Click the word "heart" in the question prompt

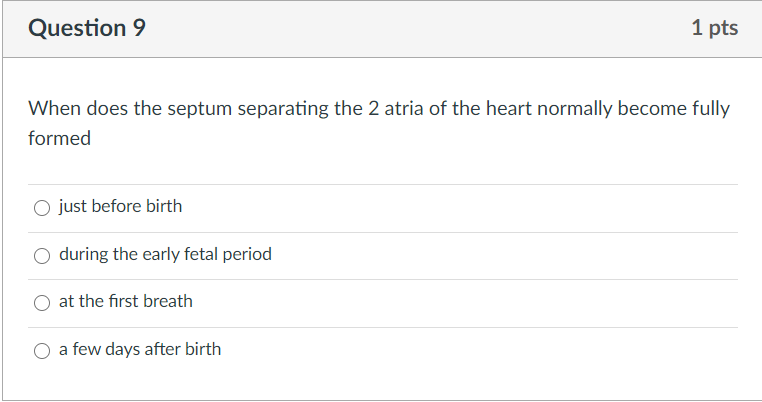507,108
